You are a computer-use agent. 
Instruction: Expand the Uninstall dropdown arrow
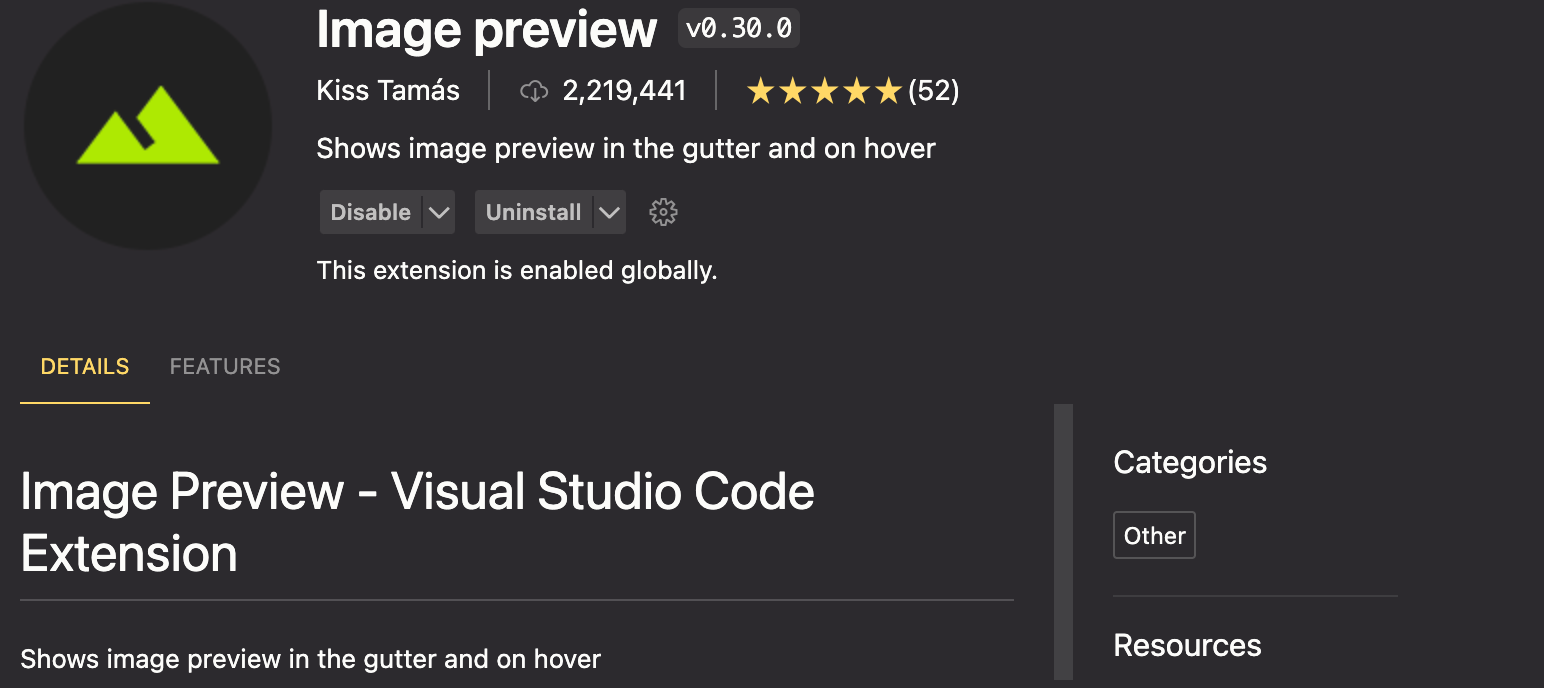pos(609,212)
